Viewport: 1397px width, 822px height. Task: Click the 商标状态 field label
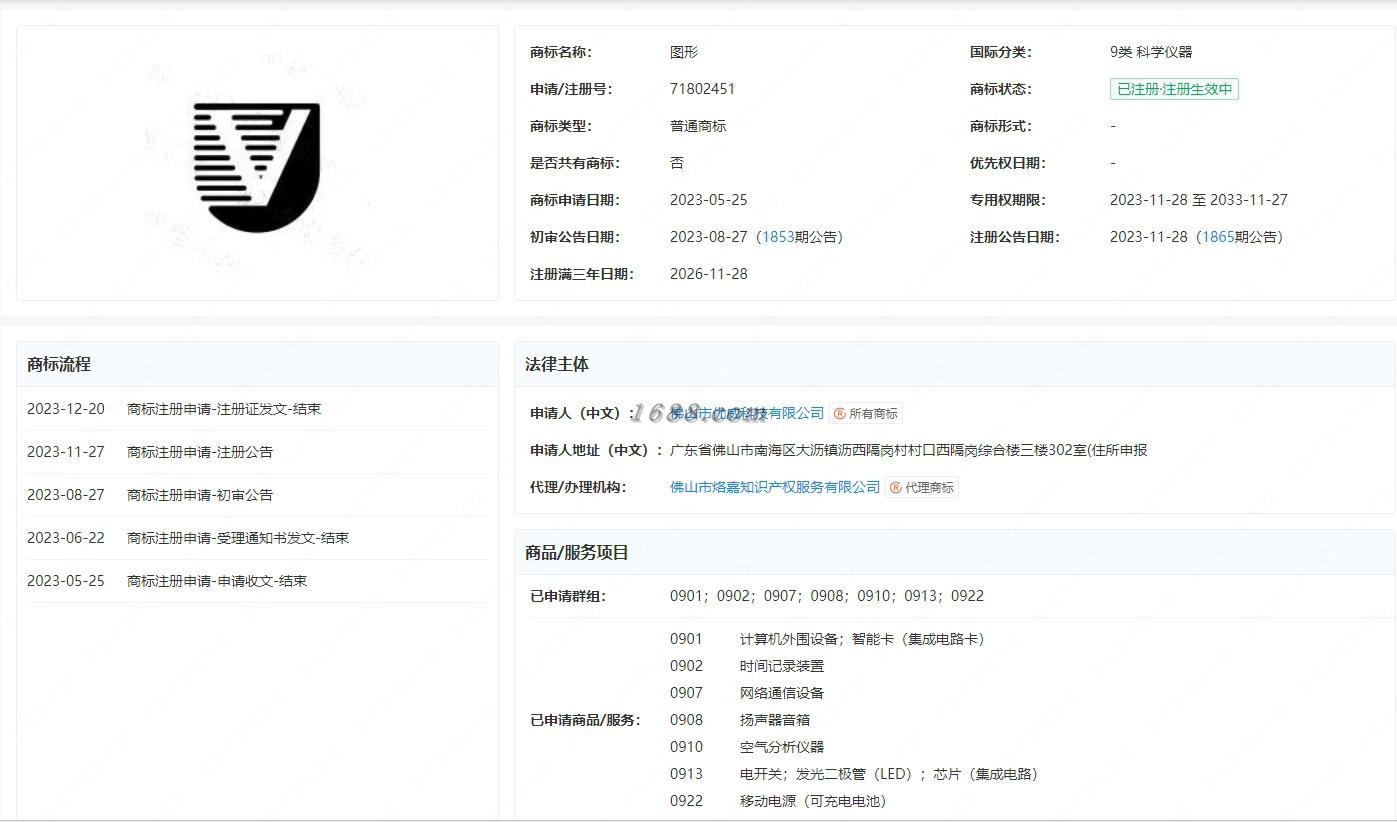(x=1001, y=89)
